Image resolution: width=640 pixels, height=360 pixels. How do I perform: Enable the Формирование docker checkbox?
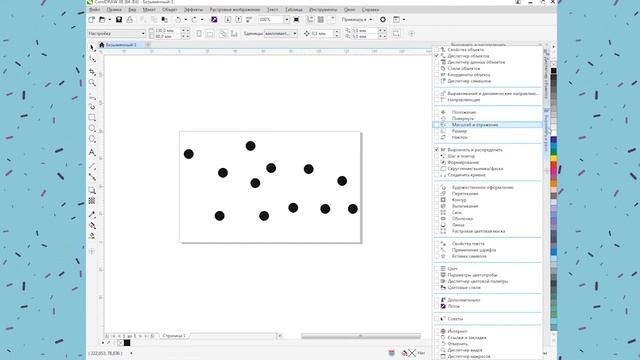click(x=437, y=162)
